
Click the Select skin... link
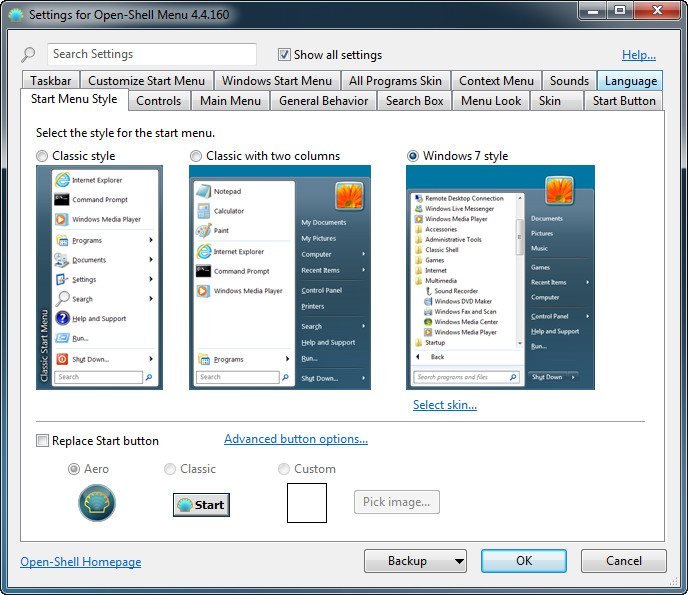[445, 405]
